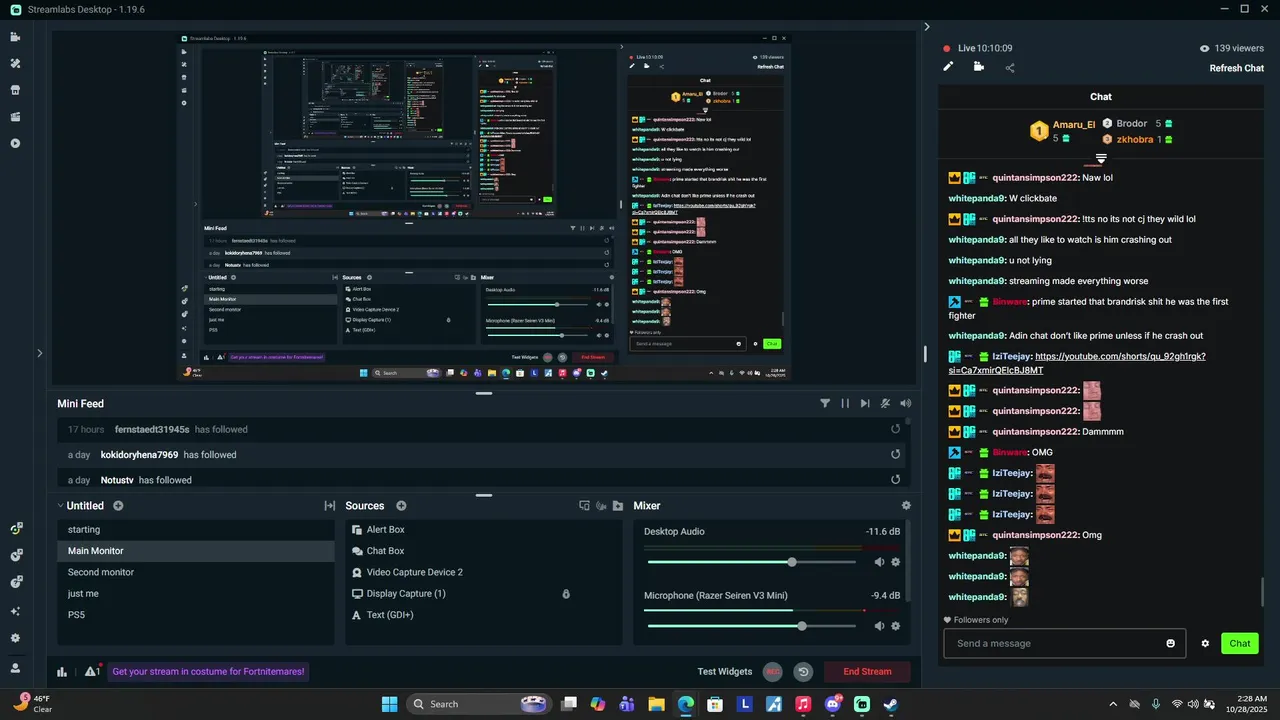Select the Main Monitor scene
This screenshot has width=1280, height=720.
click(195, 551)
